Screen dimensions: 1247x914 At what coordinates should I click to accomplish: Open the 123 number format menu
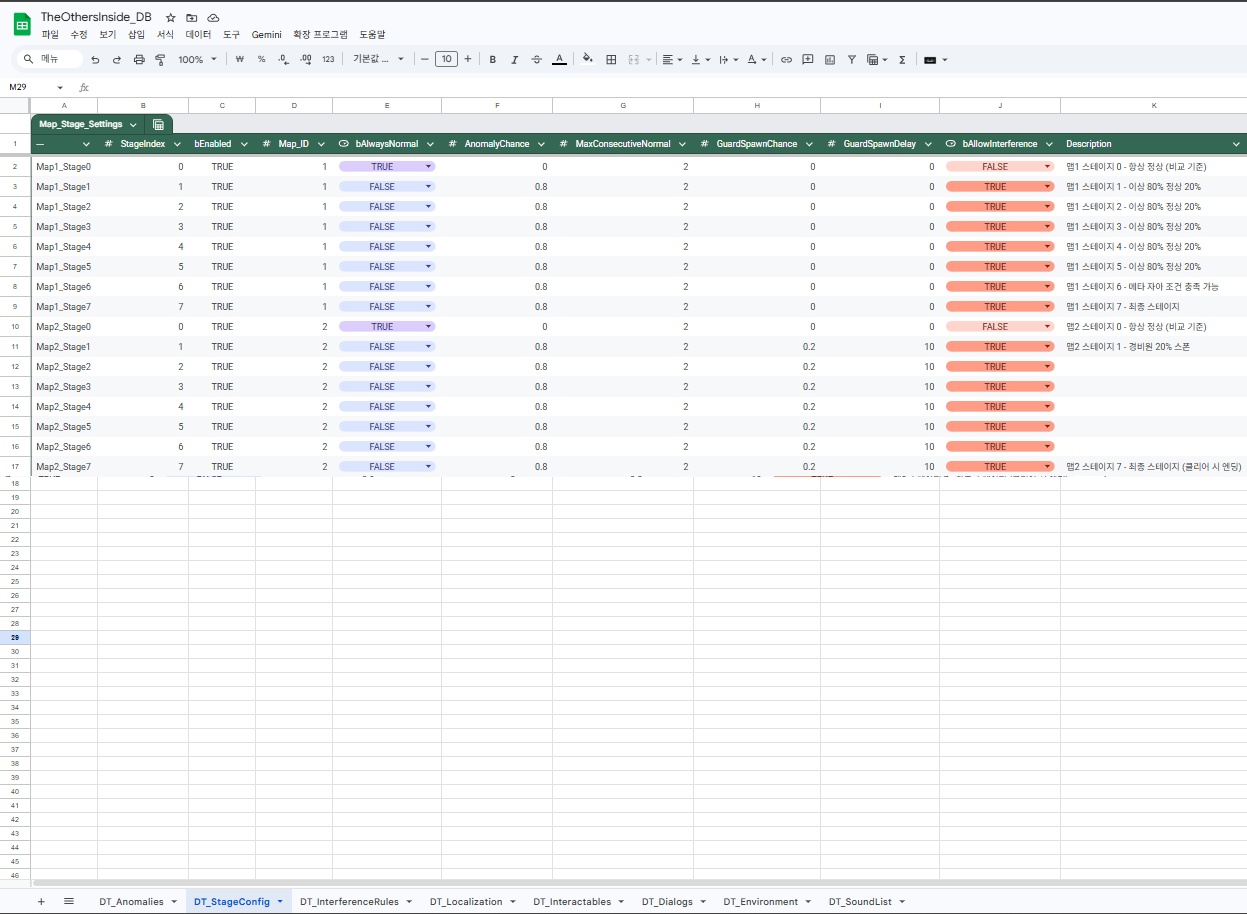click(x=328, y=60)
